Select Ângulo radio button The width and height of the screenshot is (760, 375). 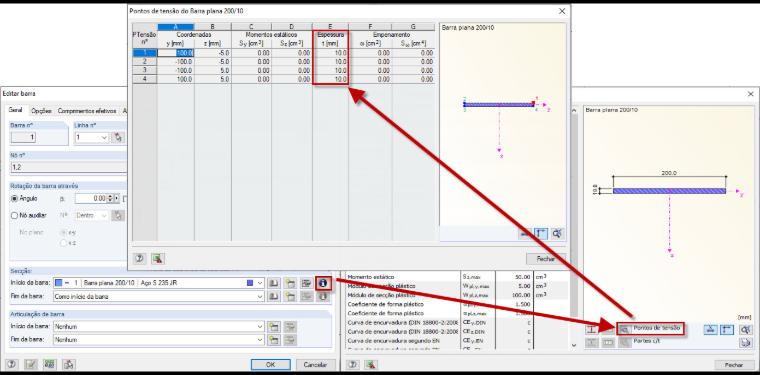click(x=15, y=199)
